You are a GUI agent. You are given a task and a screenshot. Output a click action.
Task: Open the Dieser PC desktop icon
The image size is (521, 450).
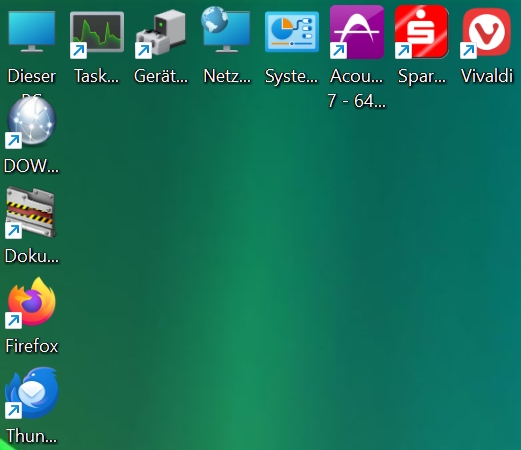point(32,32)
